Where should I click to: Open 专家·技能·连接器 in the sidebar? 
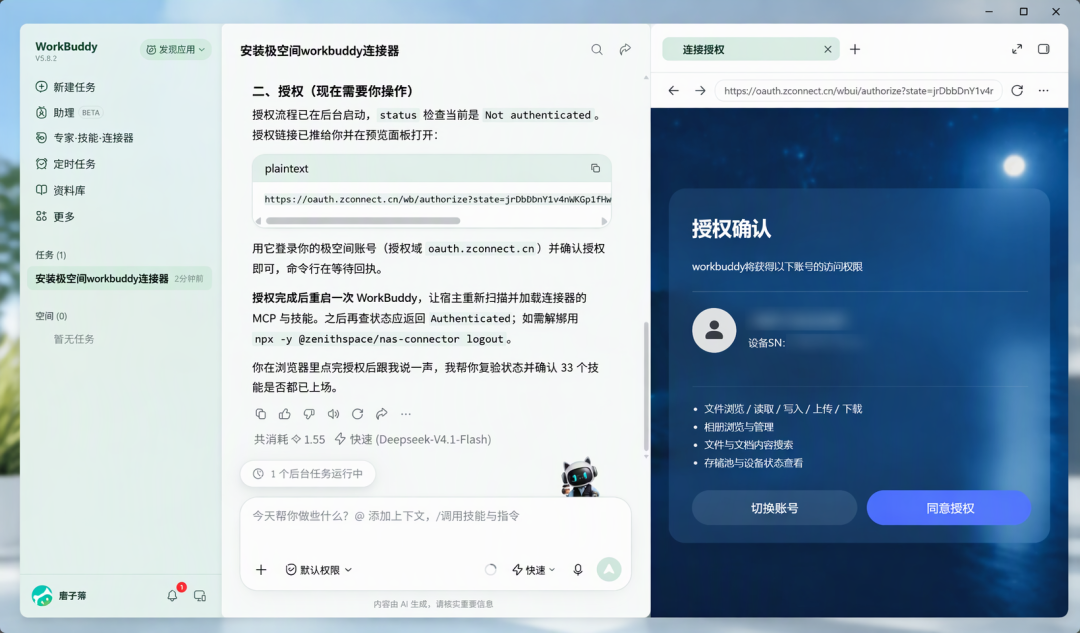point(84,138)
